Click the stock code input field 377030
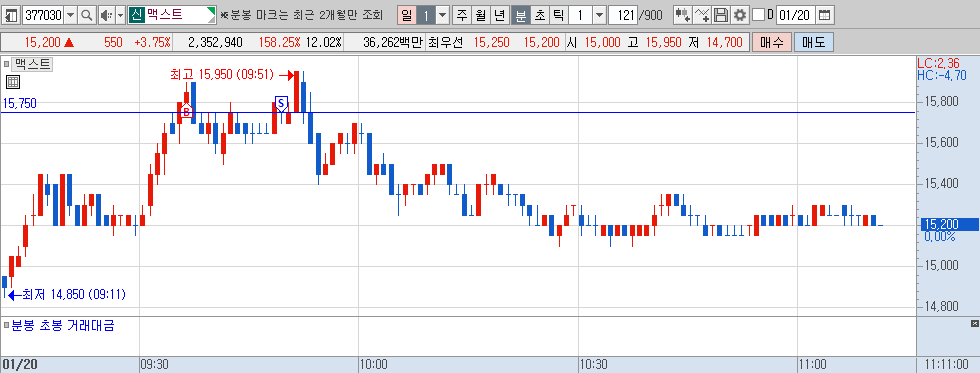The image size is (980, 373). click(42, 14)
